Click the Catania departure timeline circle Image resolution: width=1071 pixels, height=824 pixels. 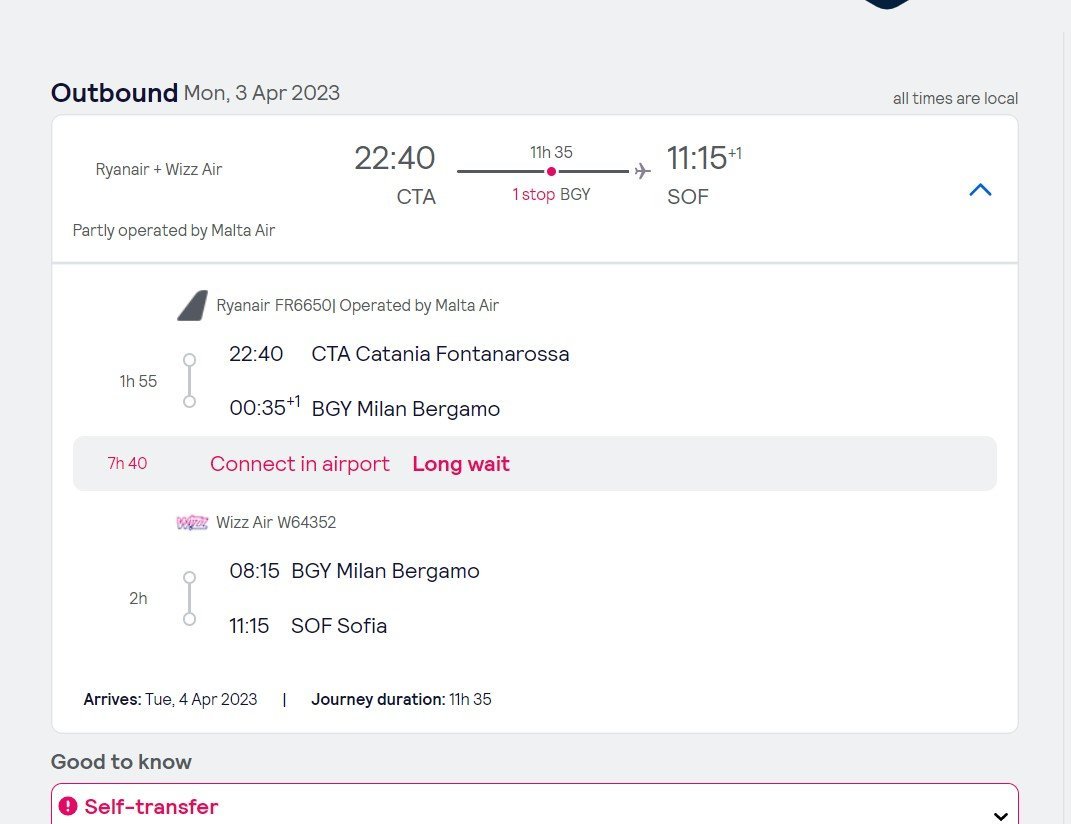click(189, 360)
